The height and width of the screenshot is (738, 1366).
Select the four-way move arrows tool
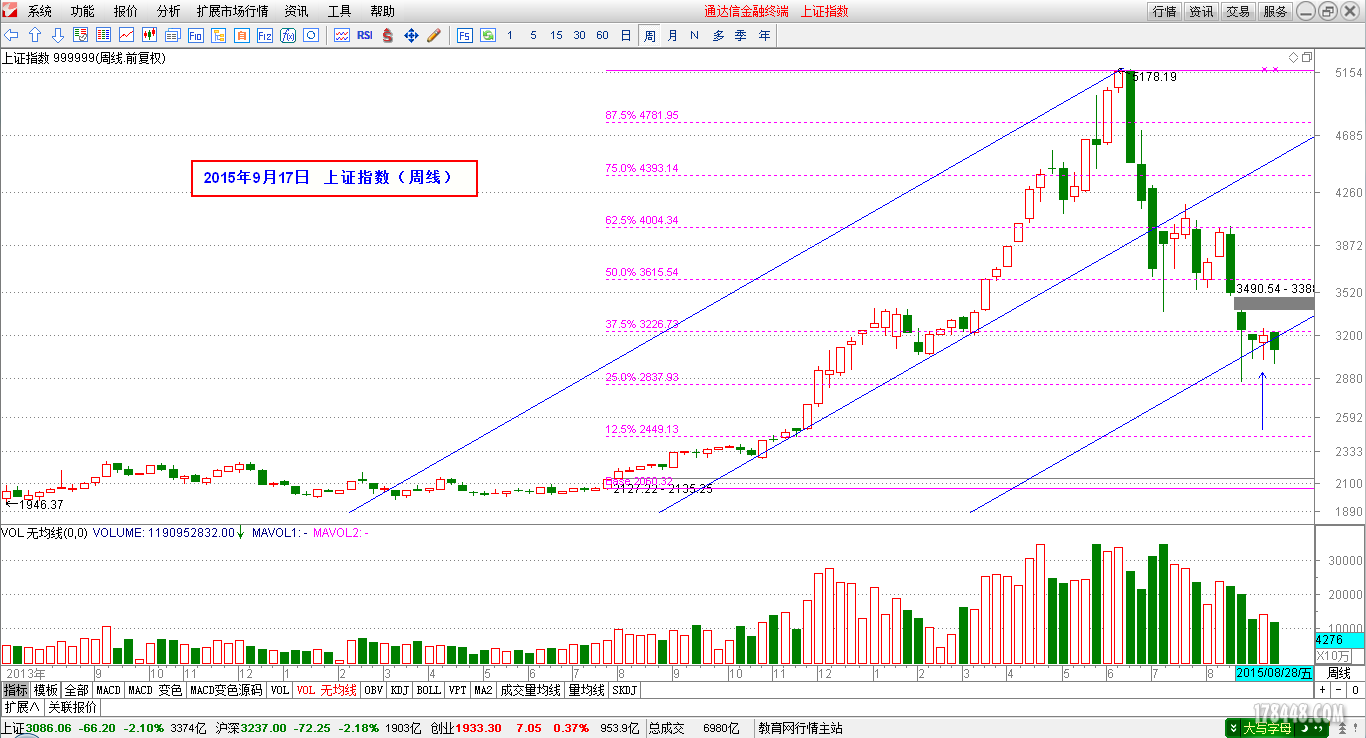pos(411,35)
